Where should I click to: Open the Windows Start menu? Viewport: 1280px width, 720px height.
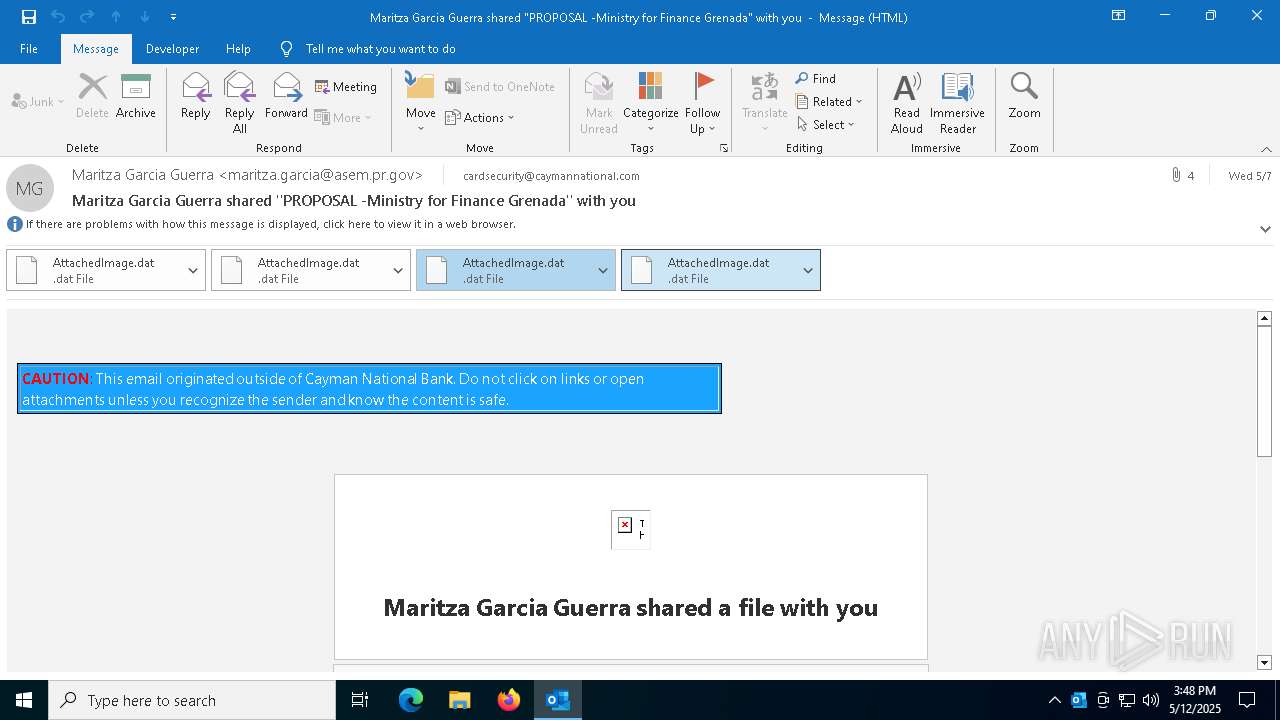click(x=24, y=700)
